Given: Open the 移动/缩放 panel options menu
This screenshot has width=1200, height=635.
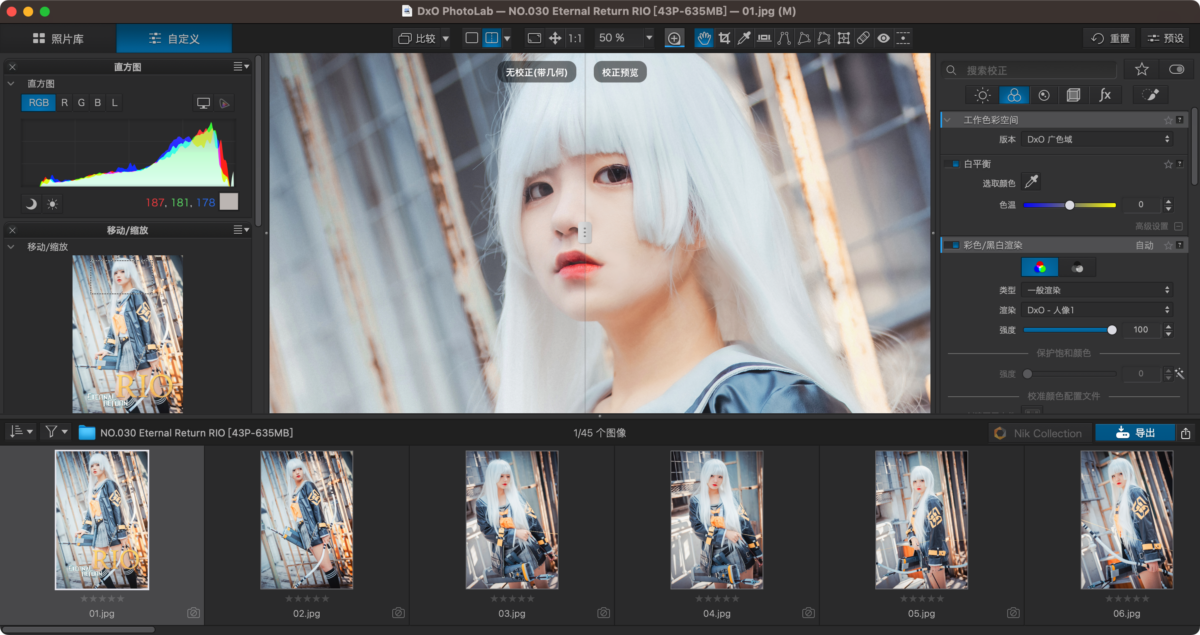Looking at the screenshot, I should point(241,230).
